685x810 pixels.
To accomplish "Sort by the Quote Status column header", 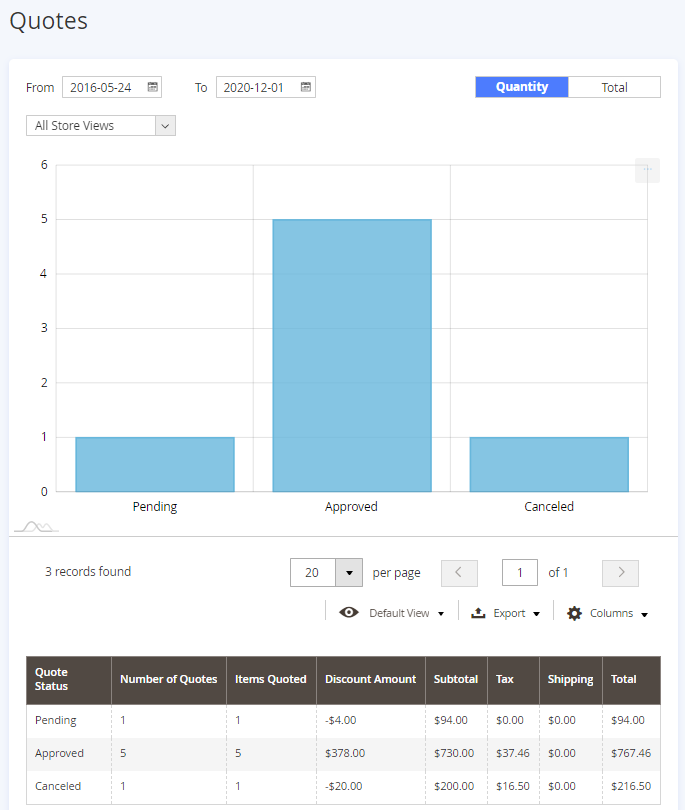I will (x=68, y=680).
